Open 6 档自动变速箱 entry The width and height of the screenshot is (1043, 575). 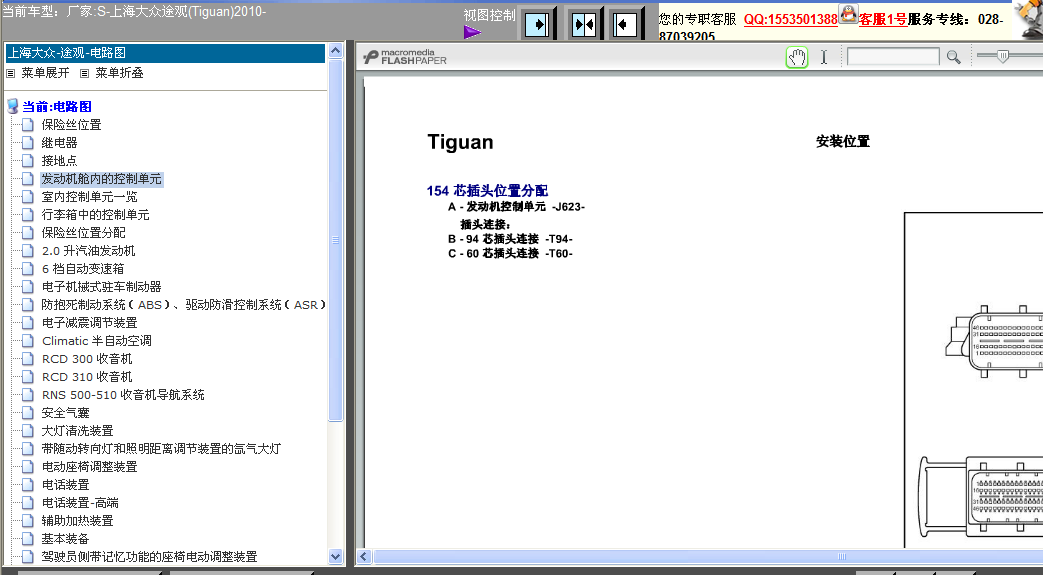click(82, 268)
